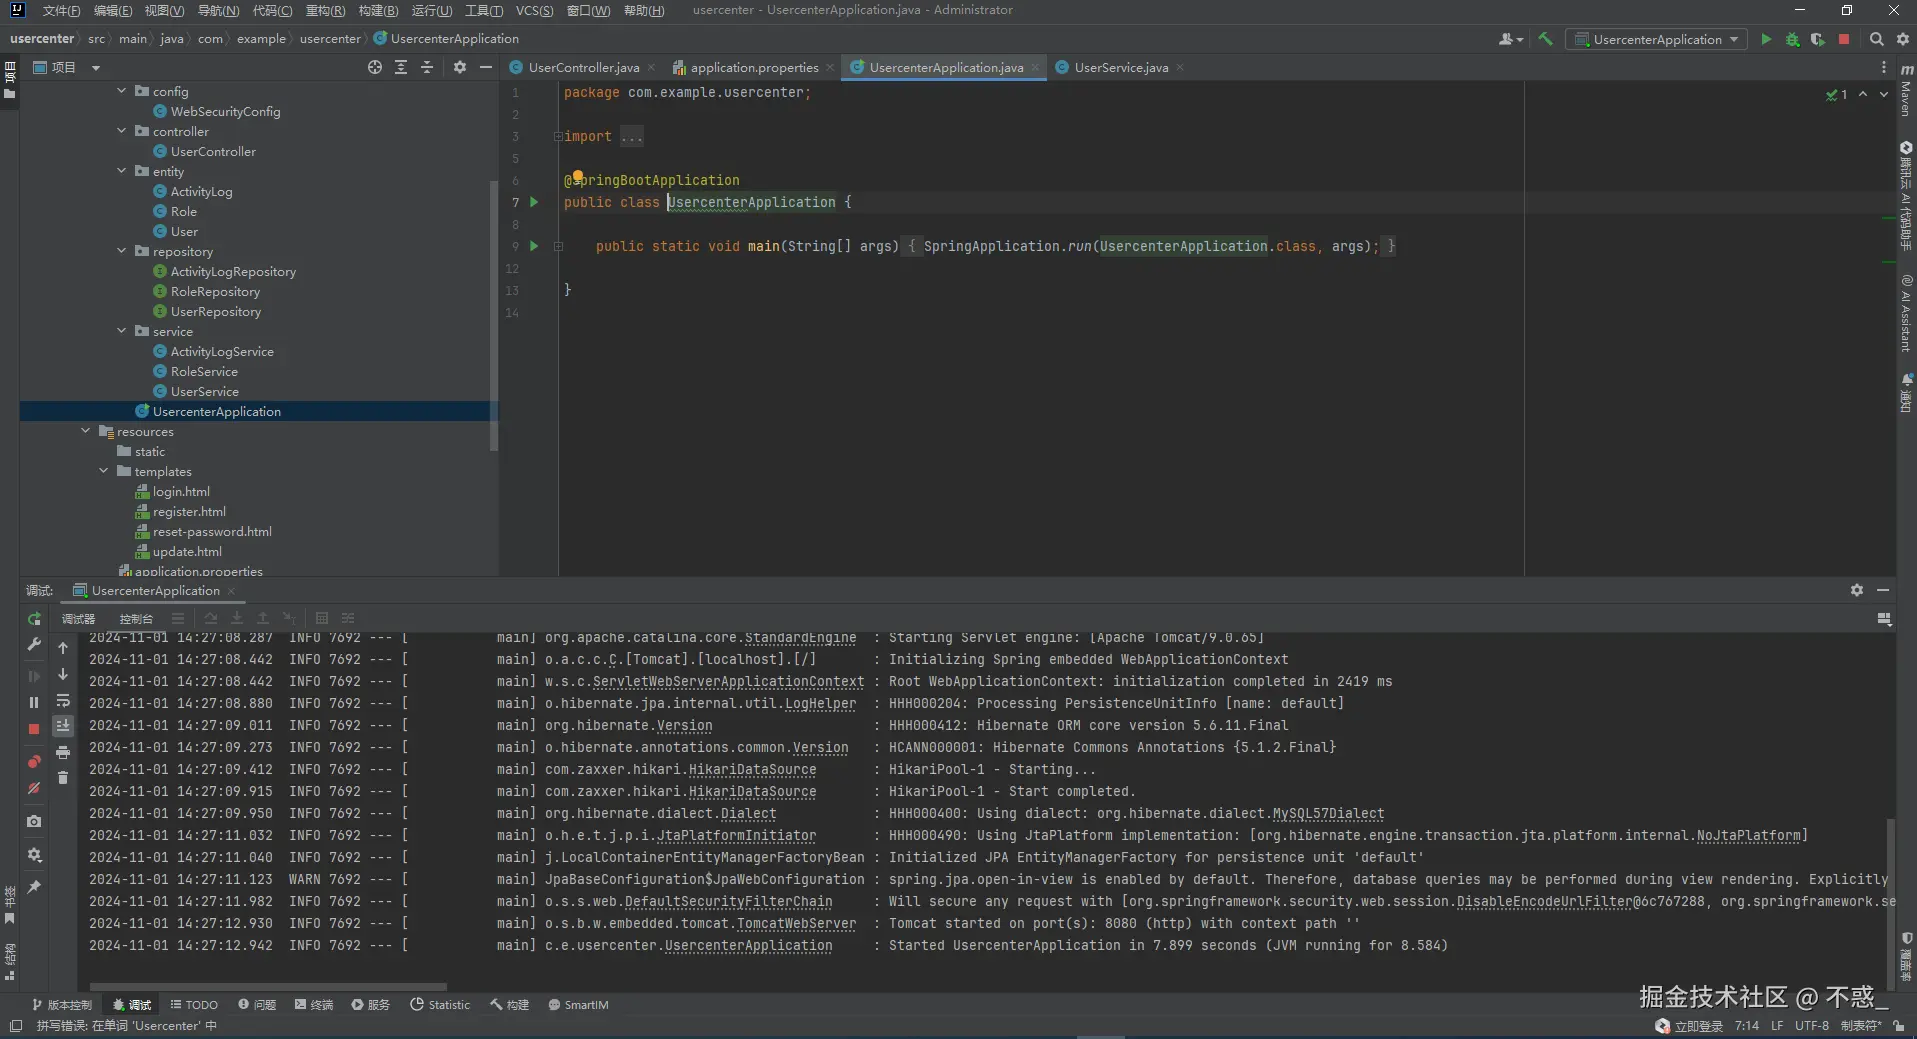The width and height of the screenshot is (1917, 1039).
Task: Open project view 项目 dropdown arrow
Action: tap(96, 68)
